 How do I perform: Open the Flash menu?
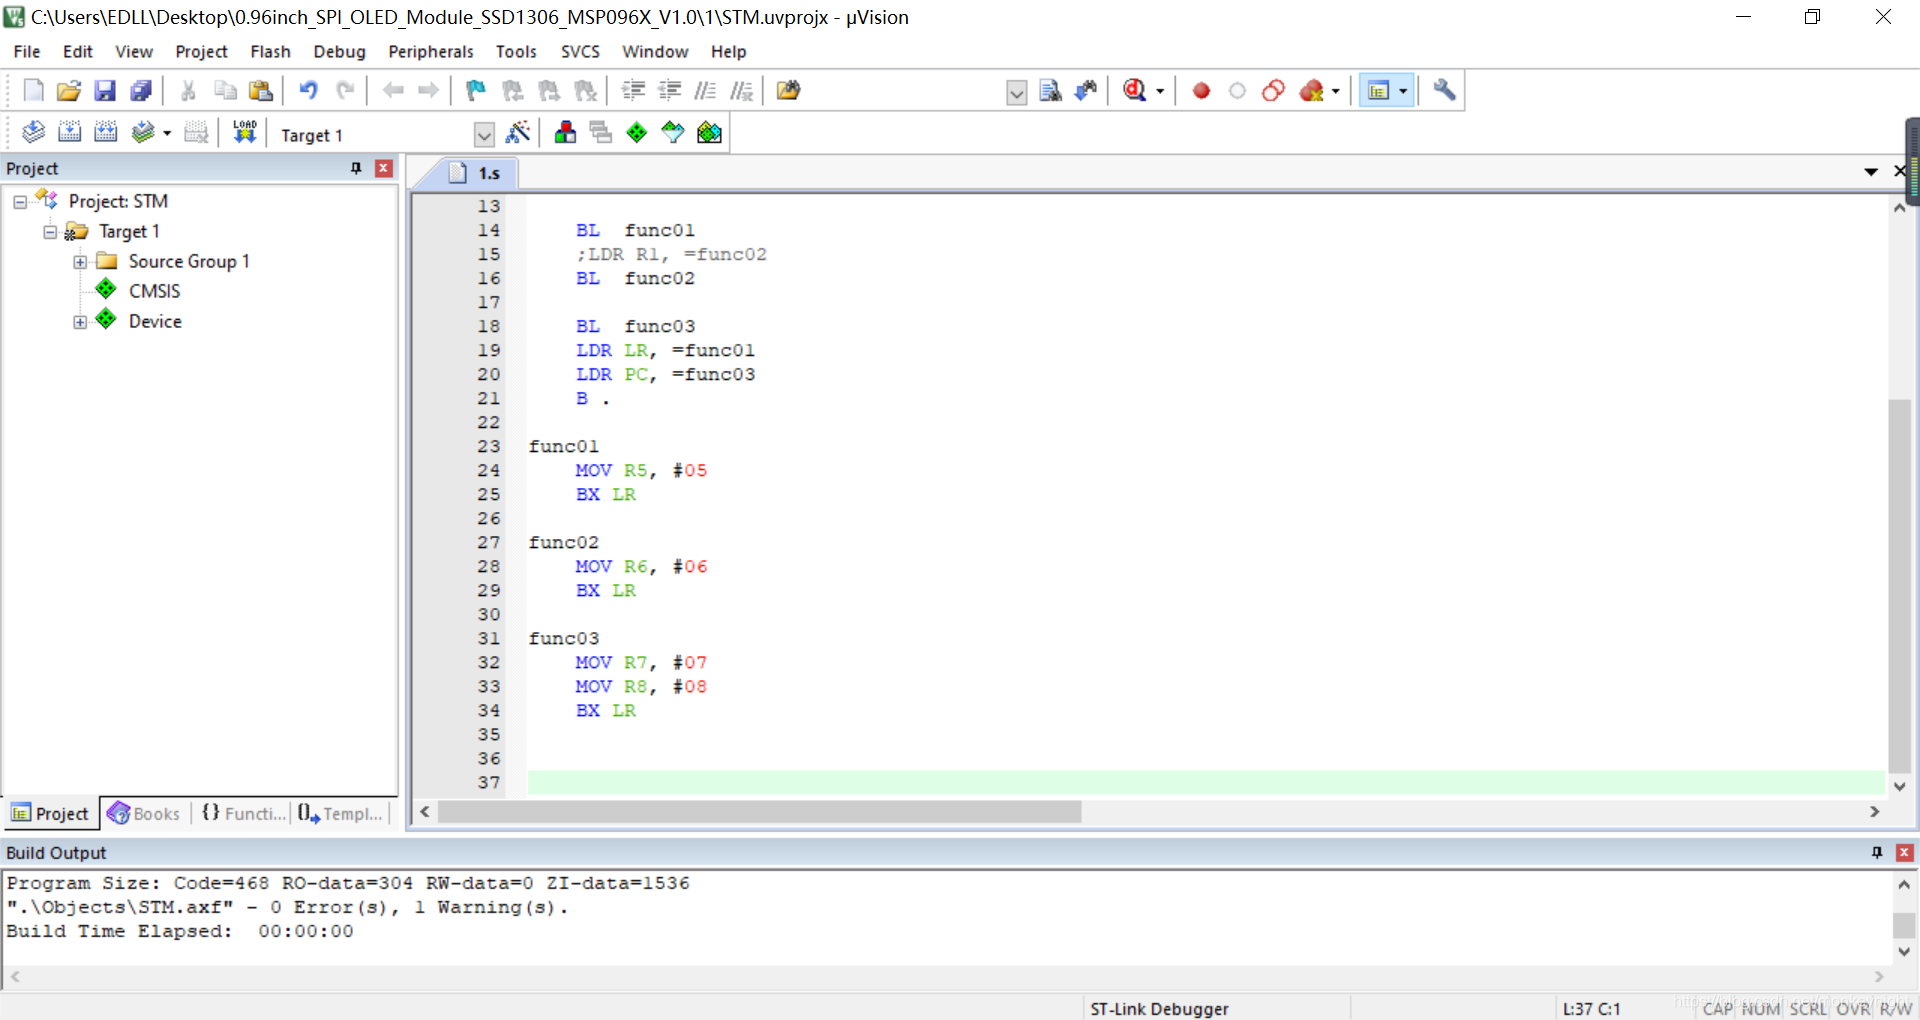click(x=270, y=51)
